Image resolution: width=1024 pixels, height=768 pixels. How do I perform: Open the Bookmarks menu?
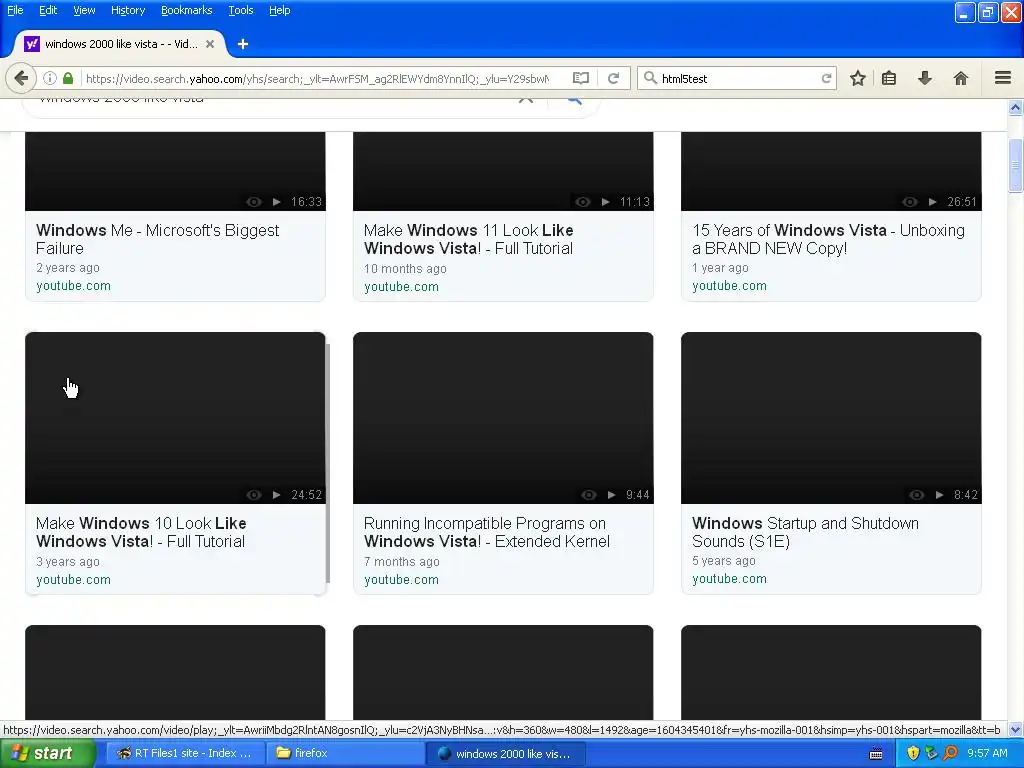(x=187, y=10)
